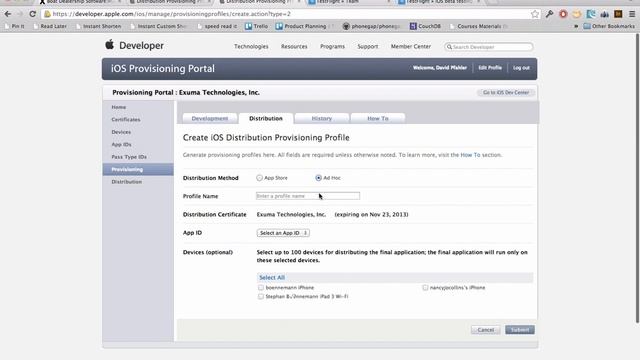
Task: Open the Read Later bookmarklet
Action: (x=49, y=26)
